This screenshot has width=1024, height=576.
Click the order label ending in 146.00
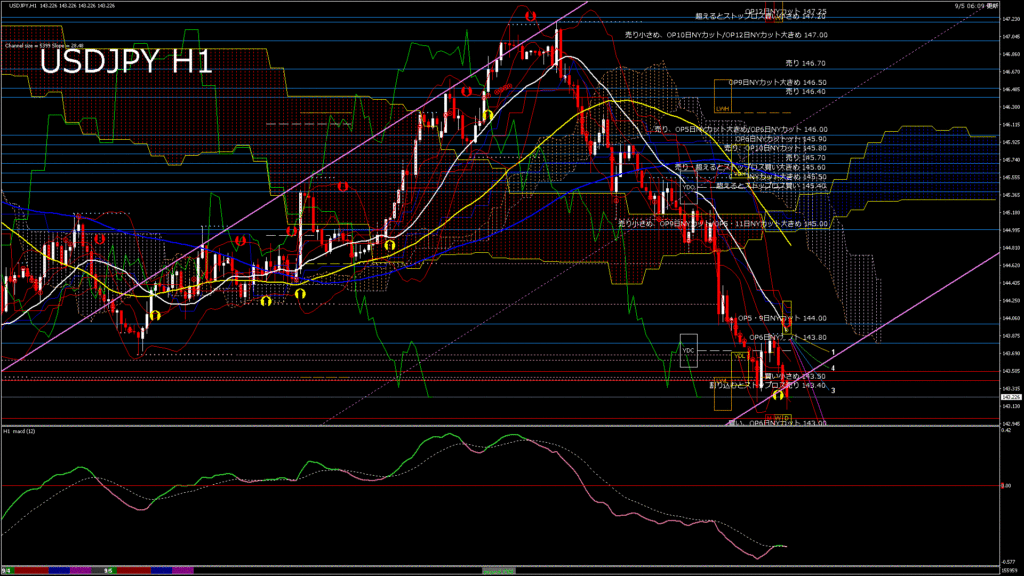pyautogui.click(x=741, y=130)
